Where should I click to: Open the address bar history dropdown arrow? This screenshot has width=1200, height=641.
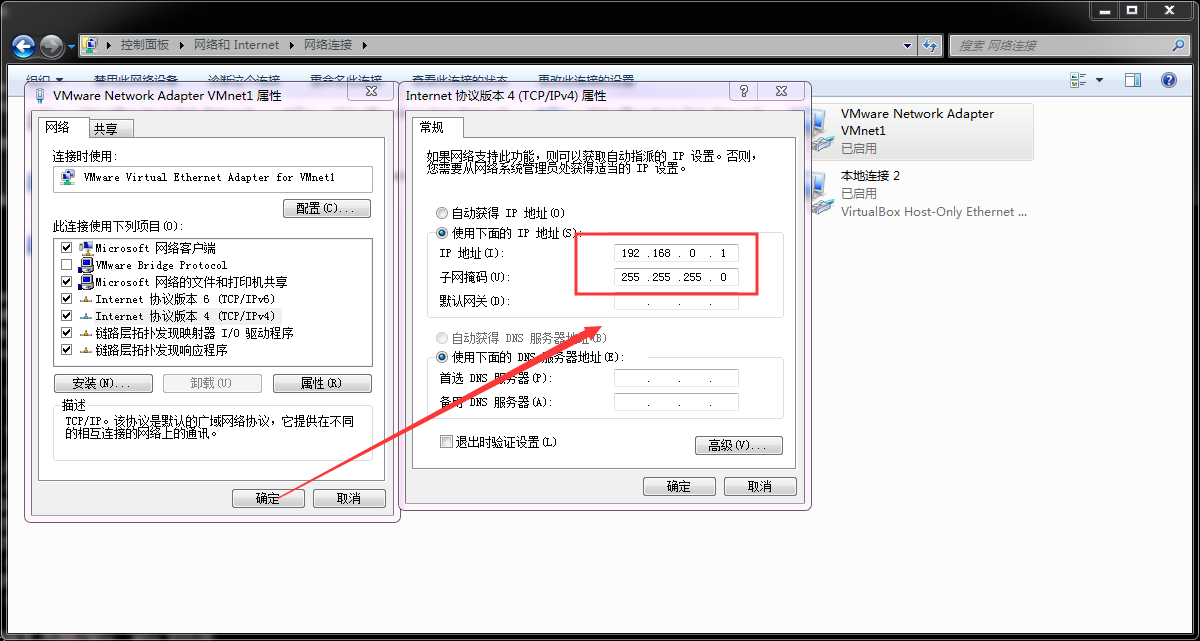point(908,45)
